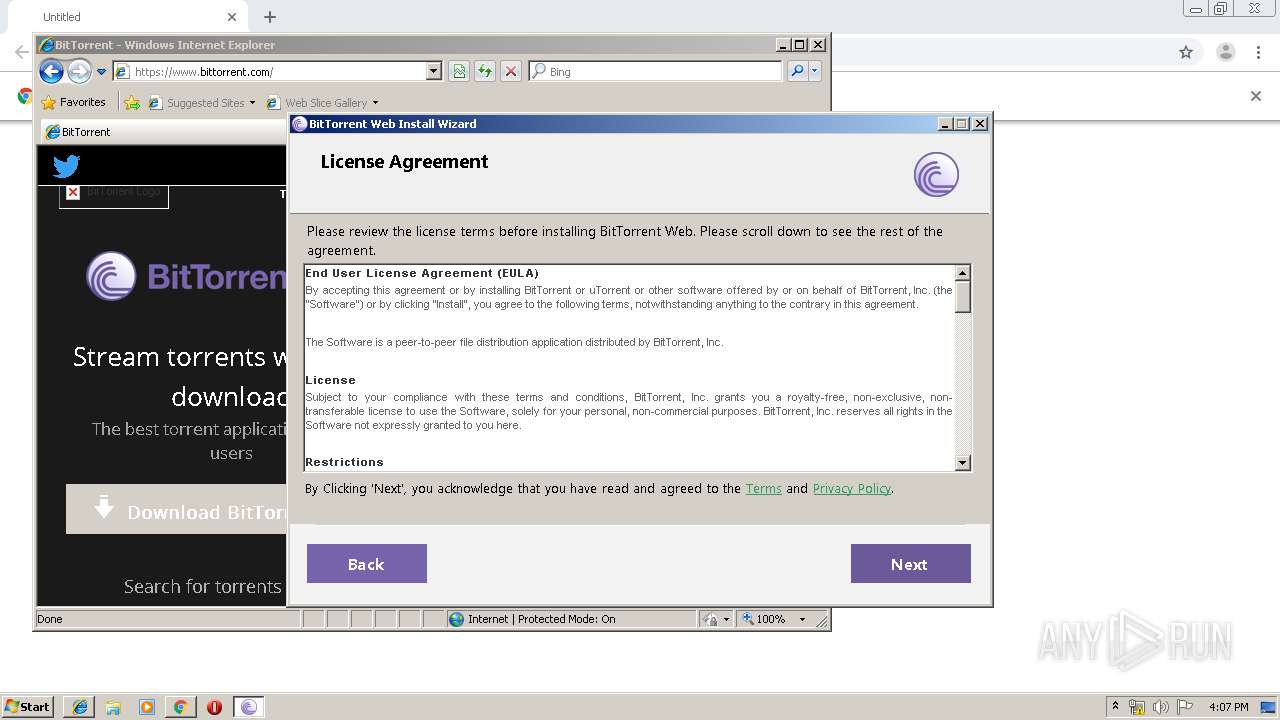Image resolution: width=1280 pixels, height=720 pixels.
Task: Click the taskbar clock 4:07 PM
Action: point(1228,707)
